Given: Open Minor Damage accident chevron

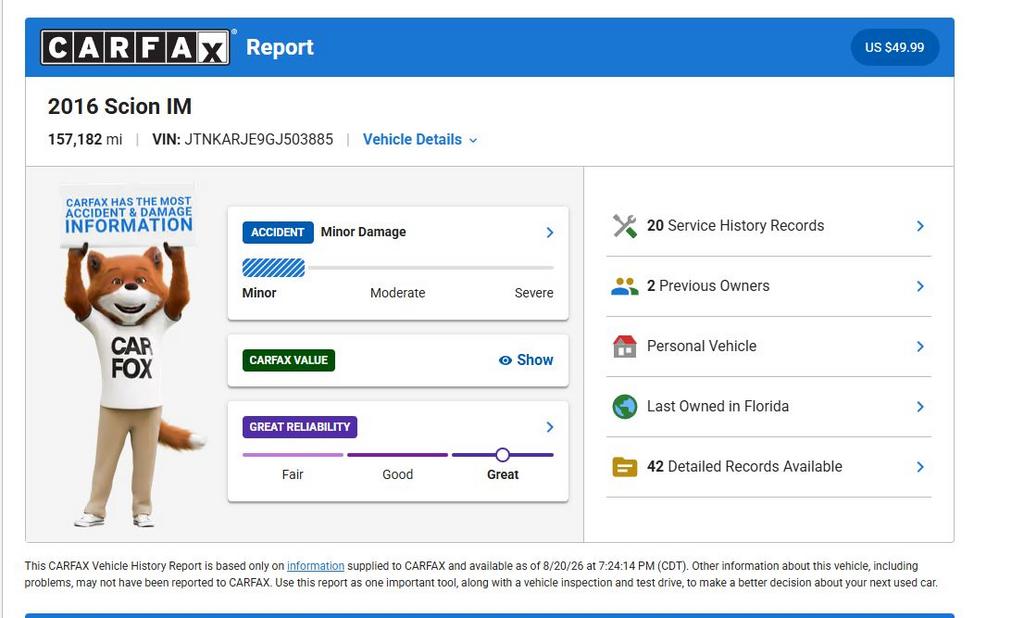Looking at the screenshot, I should click(x=550, y=233).
